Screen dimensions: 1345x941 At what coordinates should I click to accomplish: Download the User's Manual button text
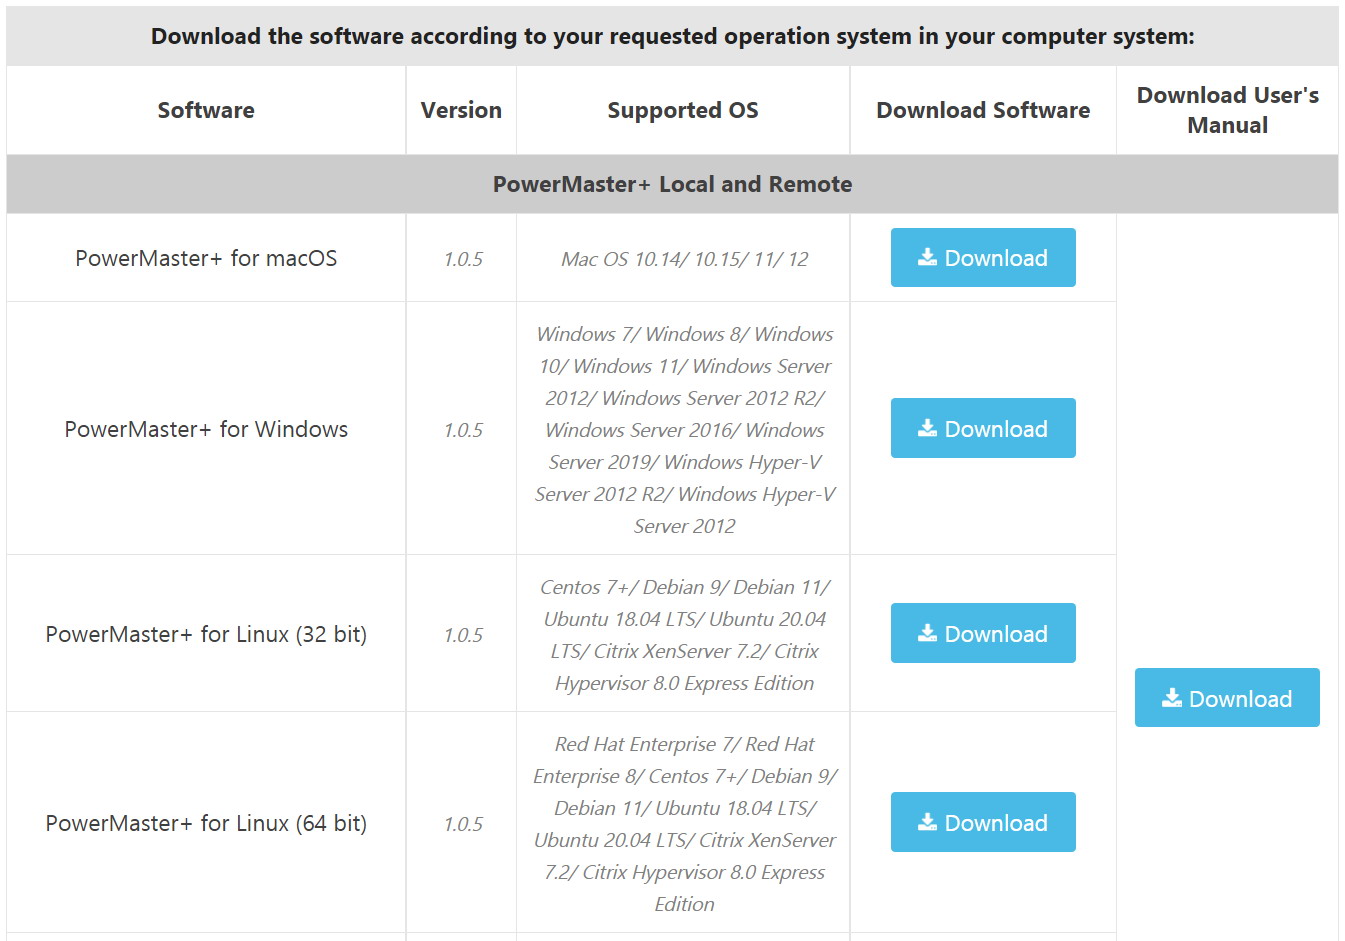1240,699
